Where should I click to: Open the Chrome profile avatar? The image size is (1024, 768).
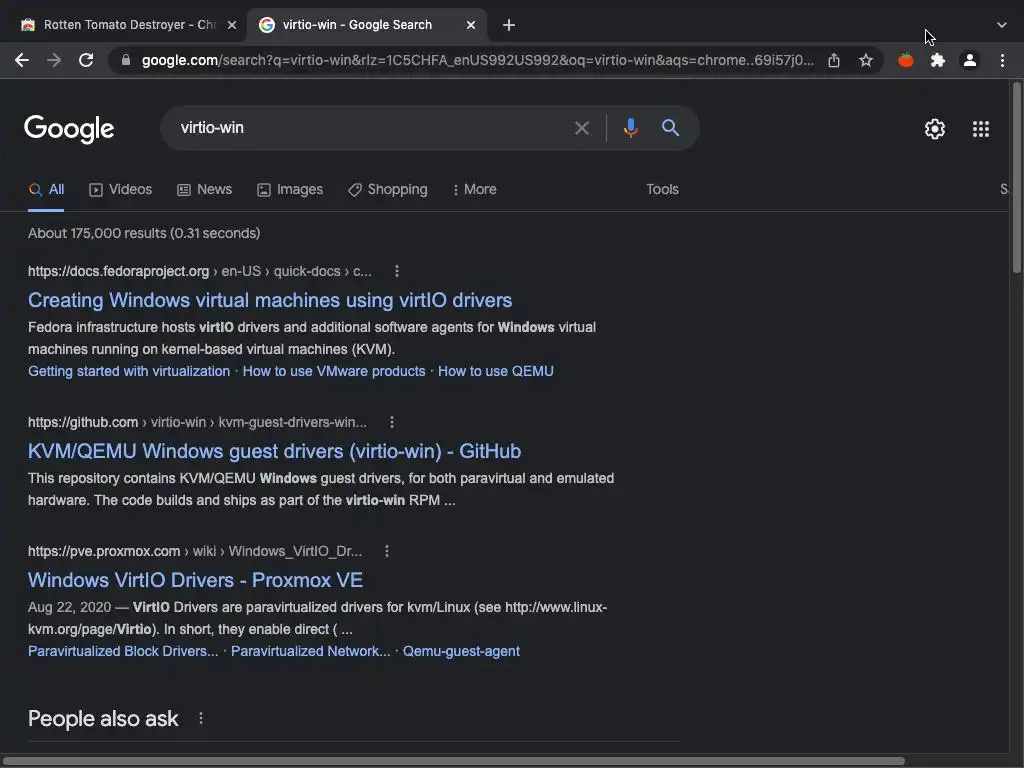(970, 60)
